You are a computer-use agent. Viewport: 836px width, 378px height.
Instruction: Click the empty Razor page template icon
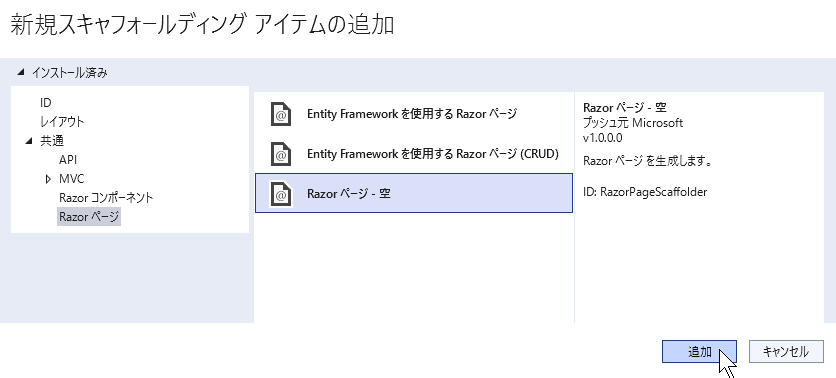click(281, 195)
